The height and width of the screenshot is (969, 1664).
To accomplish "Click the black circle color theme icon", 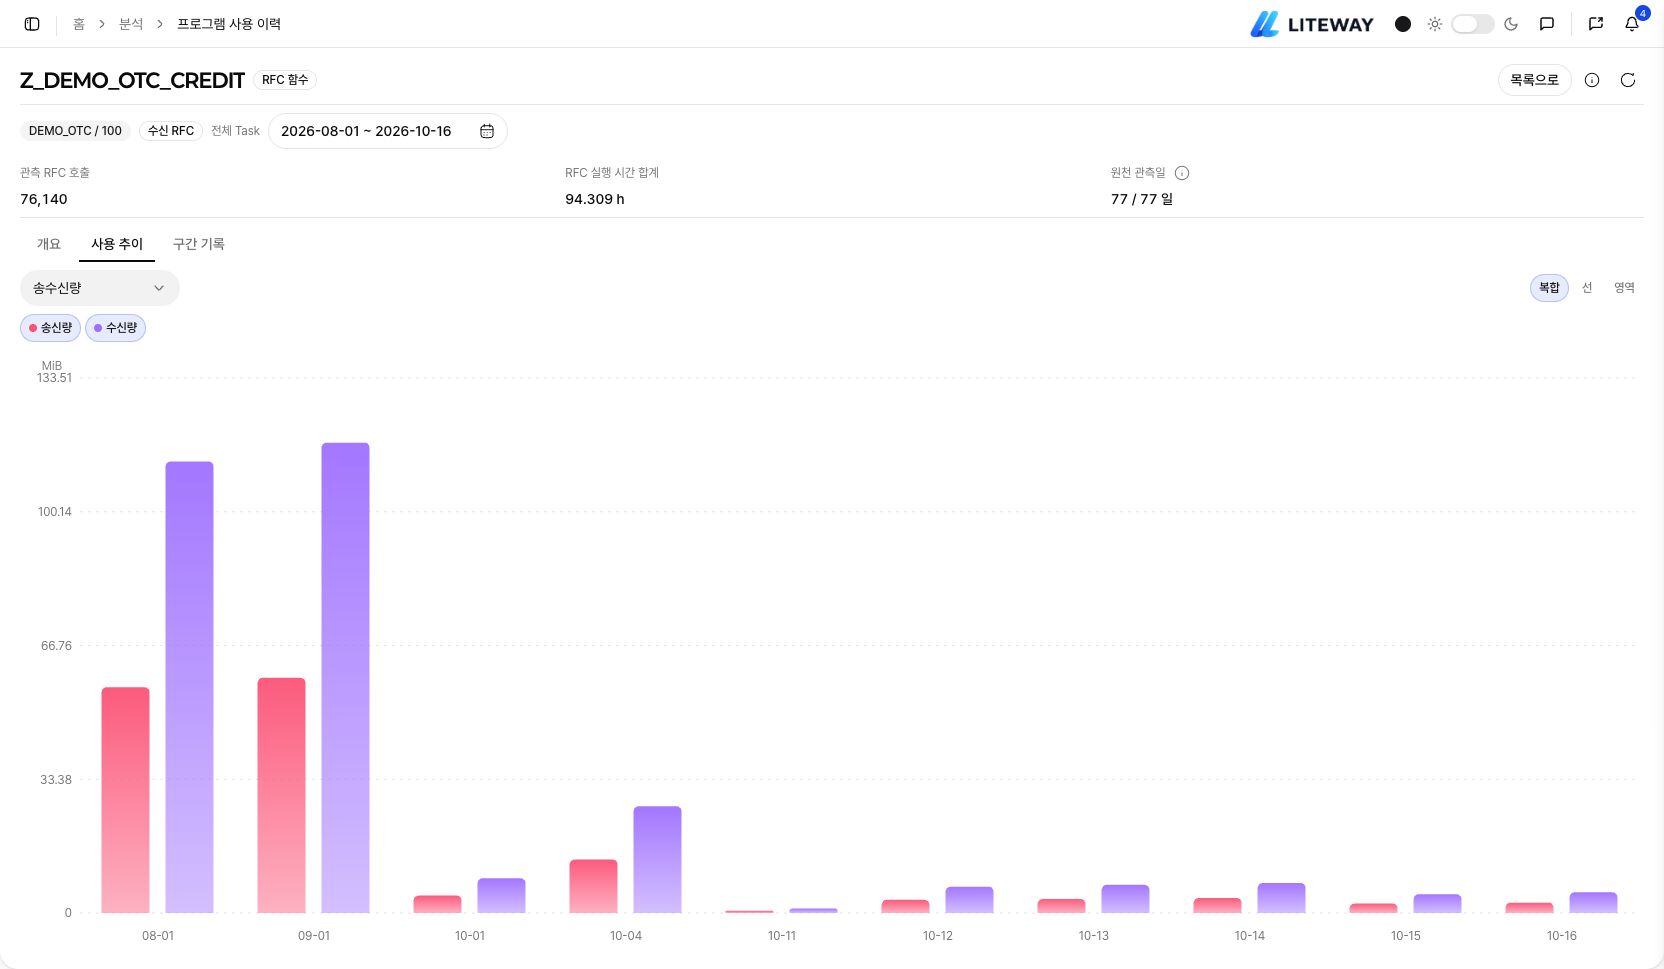I will point(1403,24).
